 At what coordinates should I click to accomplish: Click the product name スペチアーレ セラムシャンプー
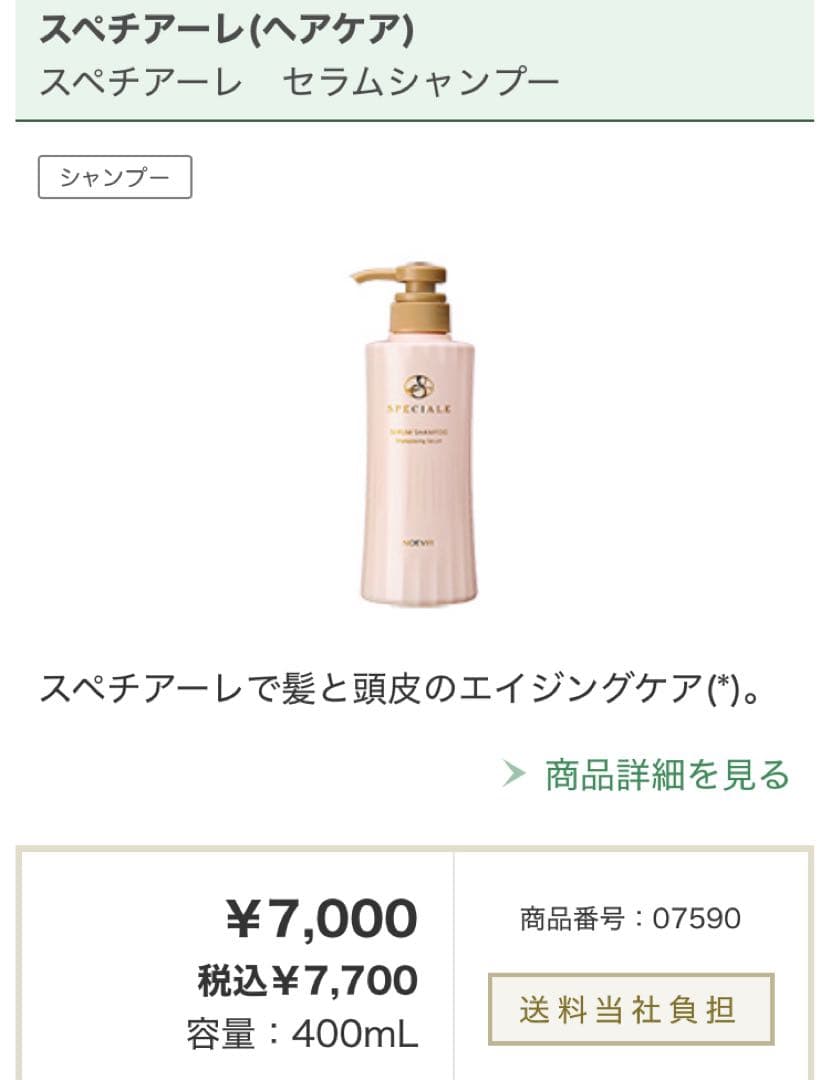(x=300, y=83)
